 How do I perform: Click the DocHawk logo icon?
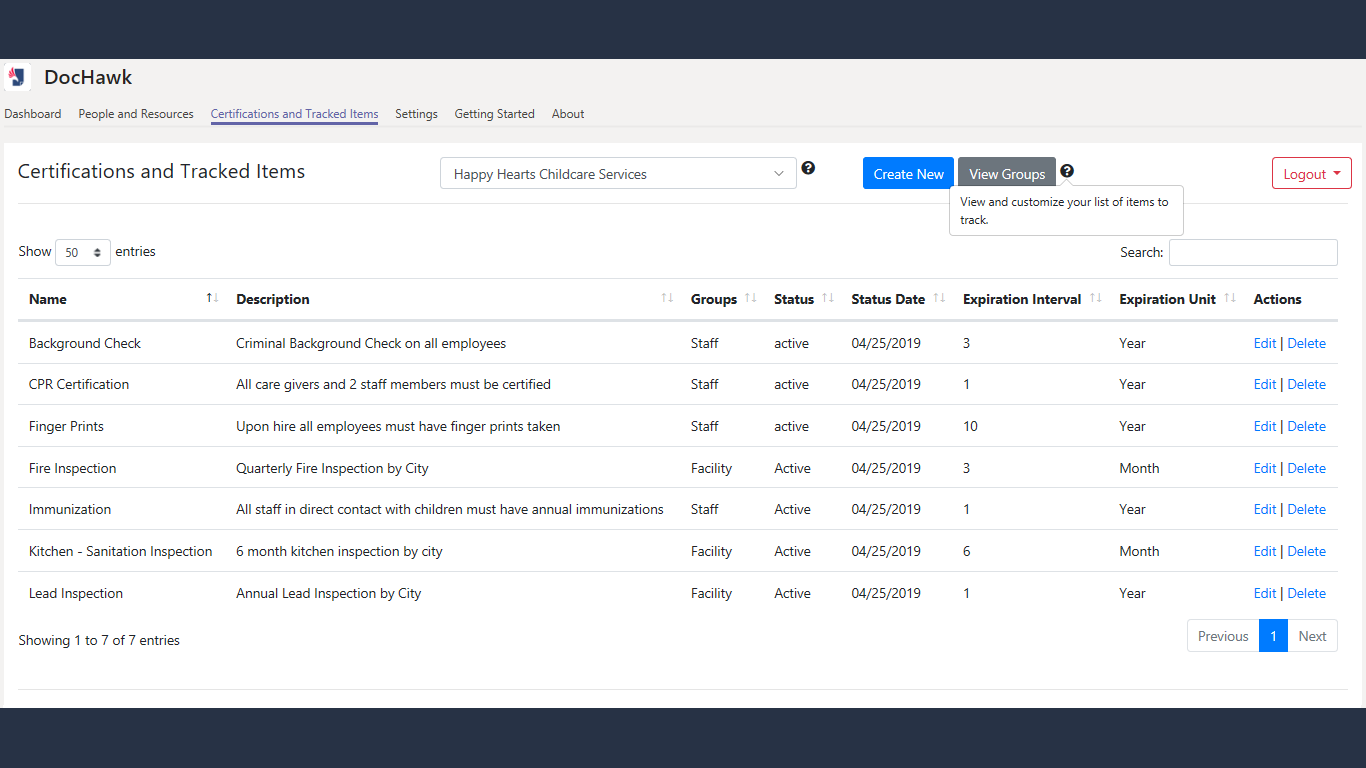(17, 77)
